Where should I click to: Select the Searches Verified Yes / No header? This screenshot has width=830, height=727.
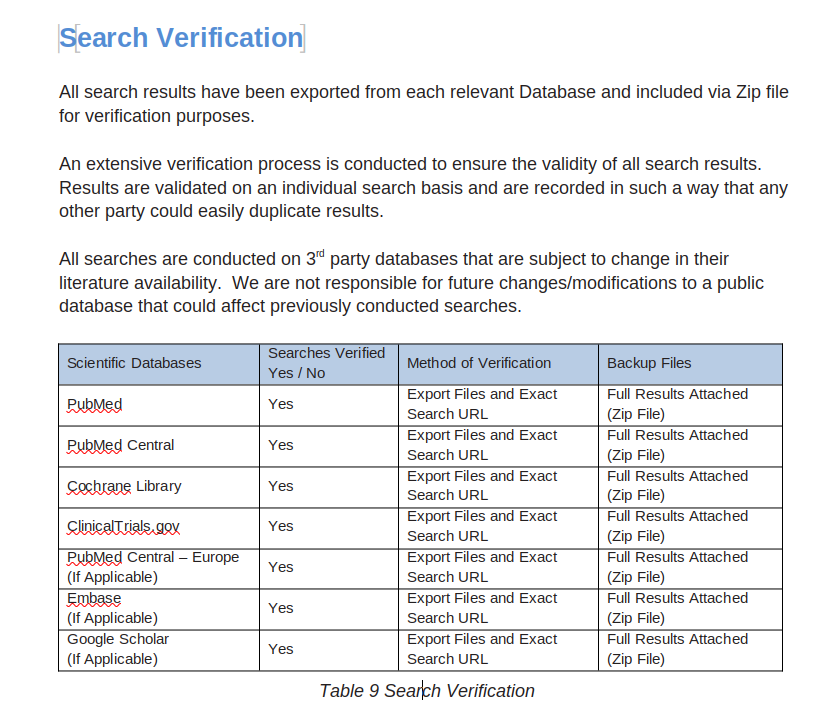click(326, 363)
